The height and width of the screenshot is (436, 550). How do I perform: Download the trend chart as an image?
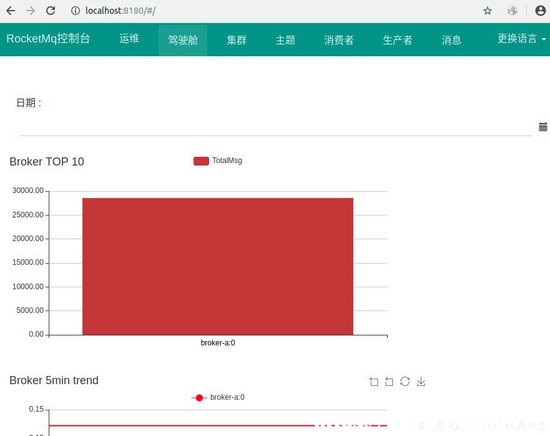[421, 381]
